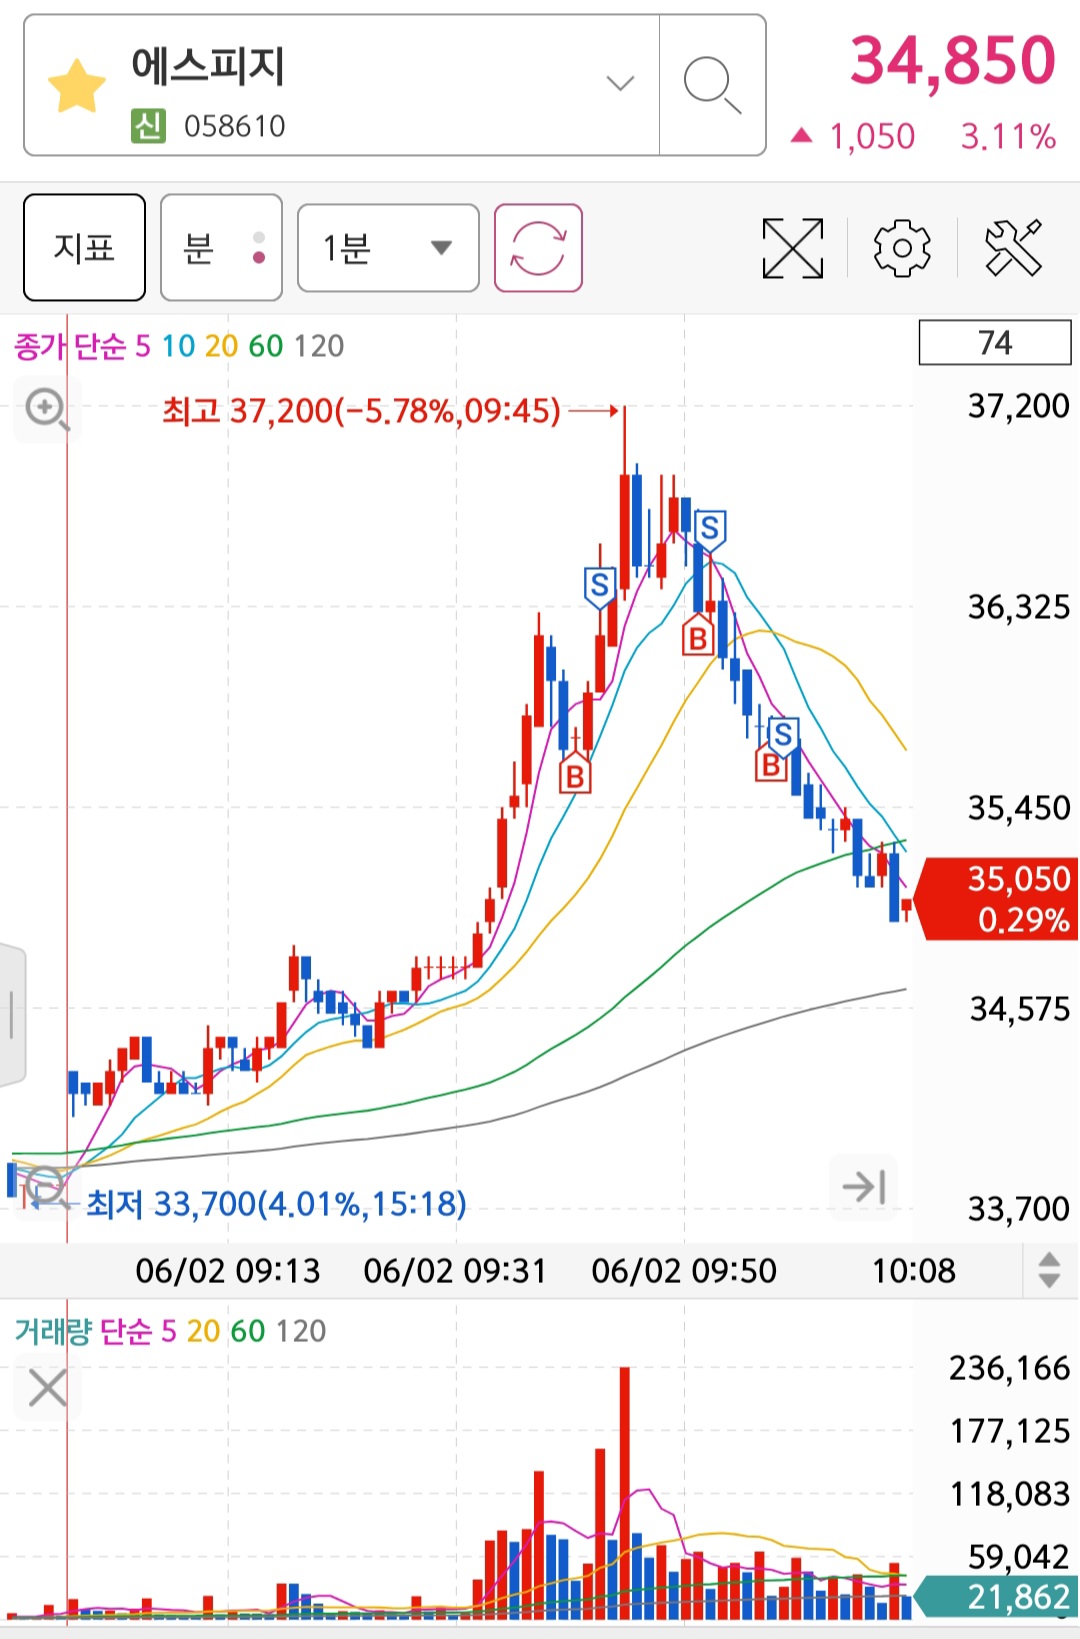The width and height of the screenshot is (1080, 1639).
Task: Toggle the favorite star for 에스피지
Action: (x=77, y=86)
